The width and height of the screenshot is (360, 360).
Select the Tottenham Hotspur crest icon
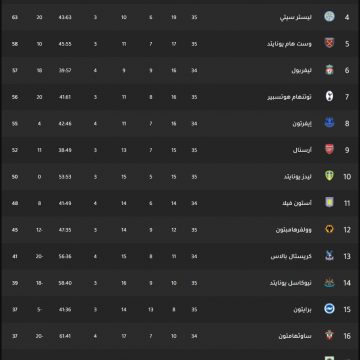pos(329,97)
